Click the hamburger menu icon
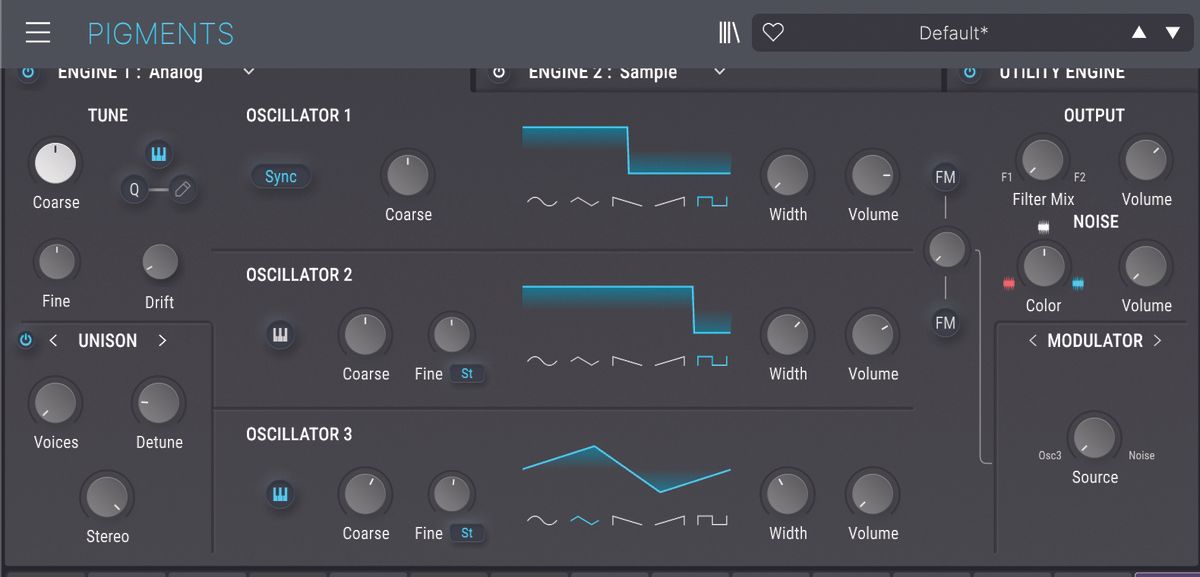This screenshot has width=1200, height=577. pos(38,31)
